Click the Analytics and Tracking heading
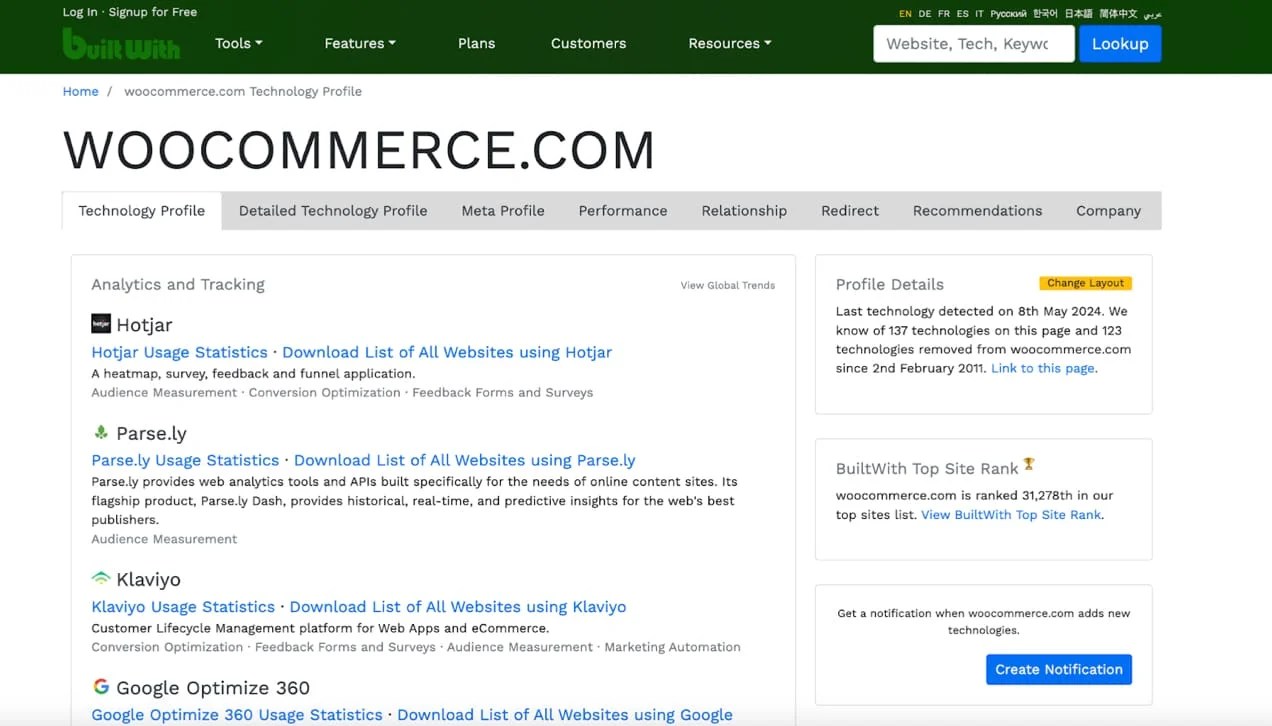1272x726 pixels. [x=178, y=284]
